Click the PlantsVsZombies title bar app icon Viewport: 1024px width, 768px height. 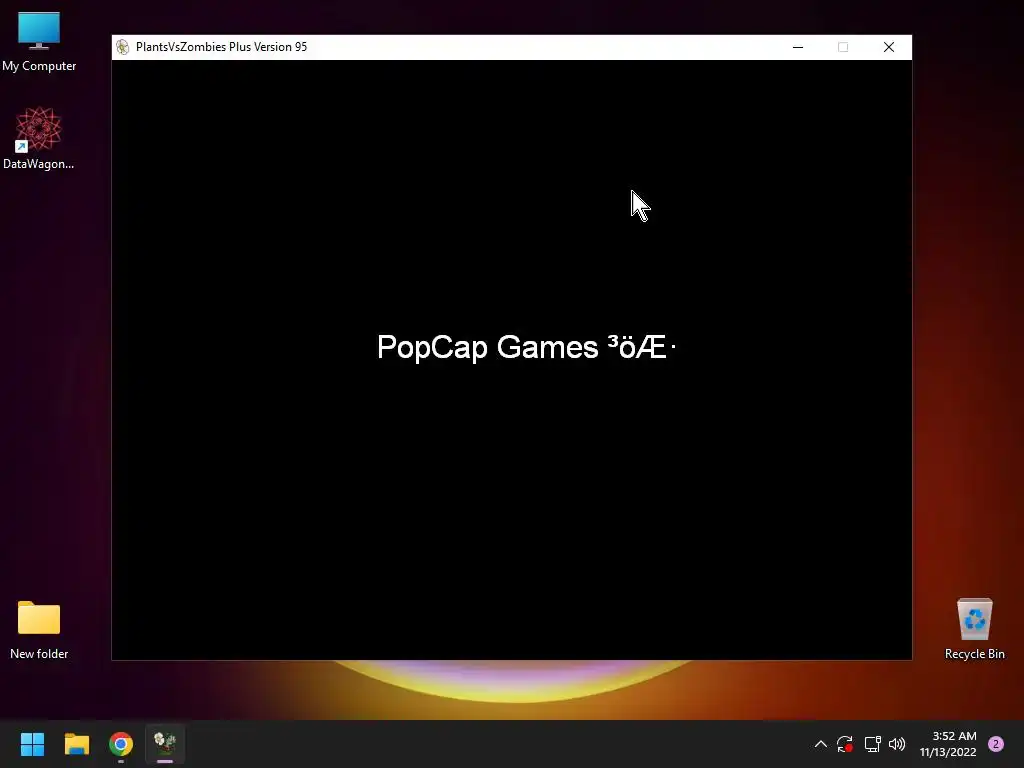[123, 47]
